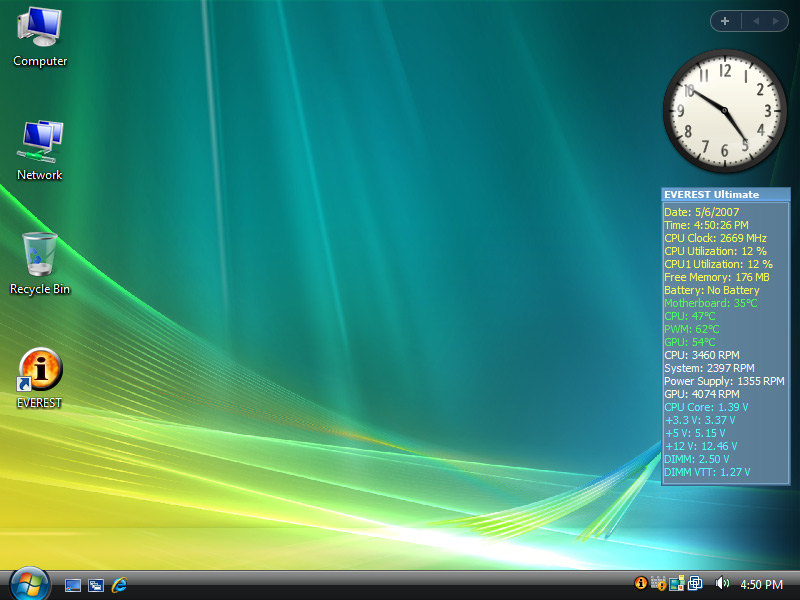Launch Internet Explorer from Quick Launch

tap(120, 584)
